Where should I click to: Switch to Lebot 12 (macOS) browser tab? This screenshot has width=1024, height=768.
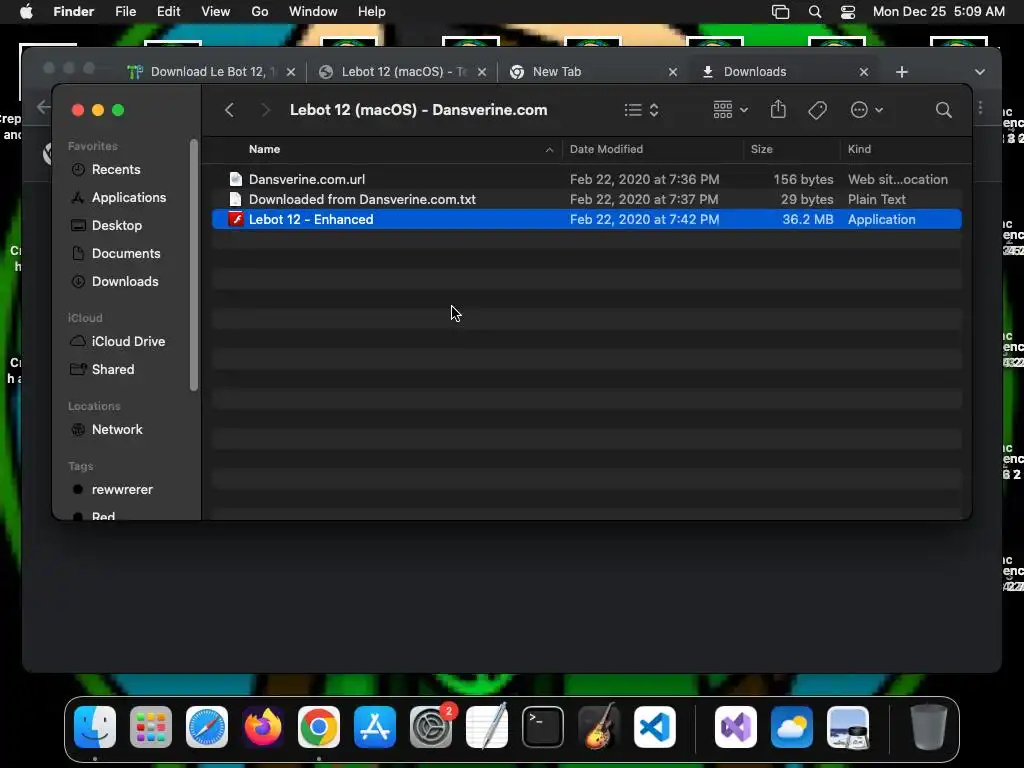tap(402, 72)
